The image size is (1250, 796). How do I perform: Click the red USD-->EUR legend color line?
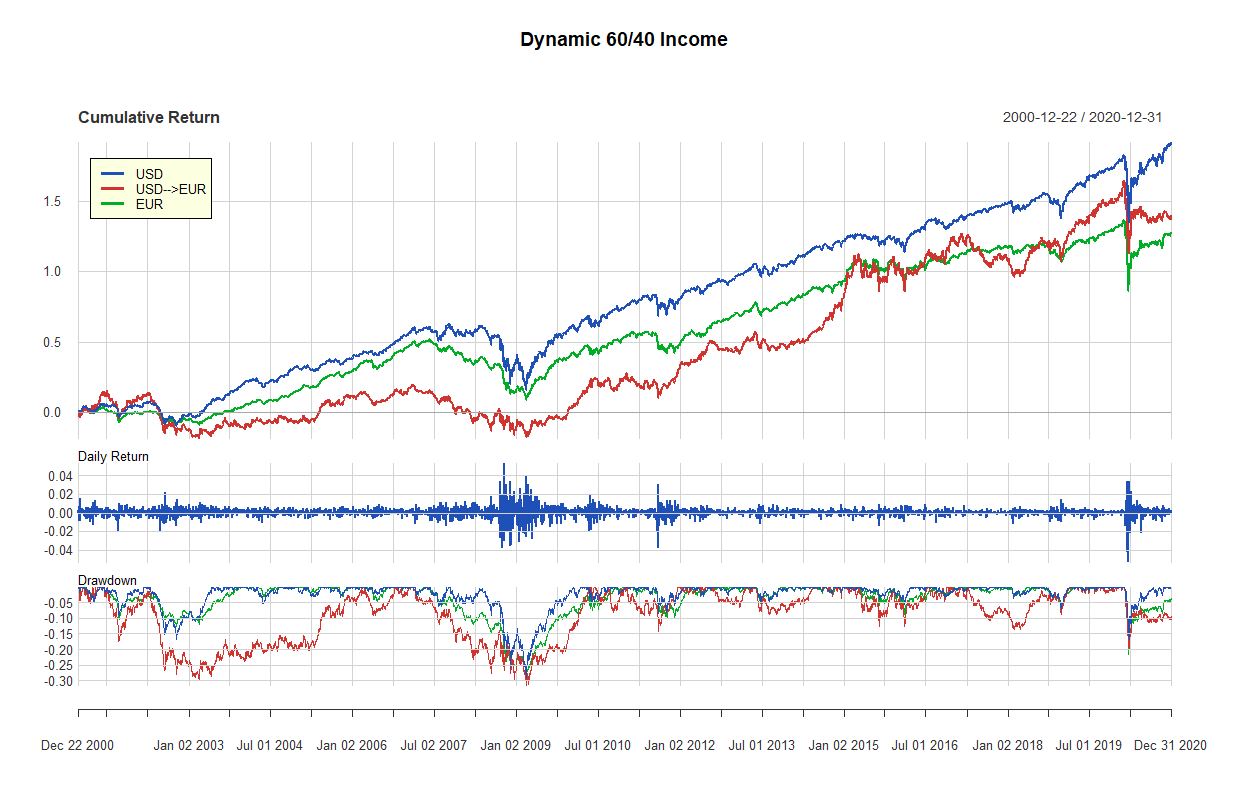pos(111,190)
